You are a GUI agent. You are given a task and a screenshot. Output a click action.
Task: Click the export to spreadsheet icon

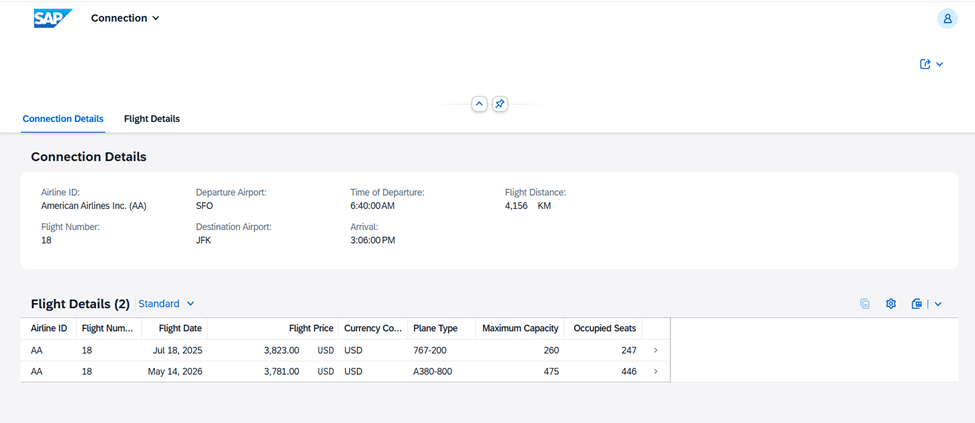[916, 304]
